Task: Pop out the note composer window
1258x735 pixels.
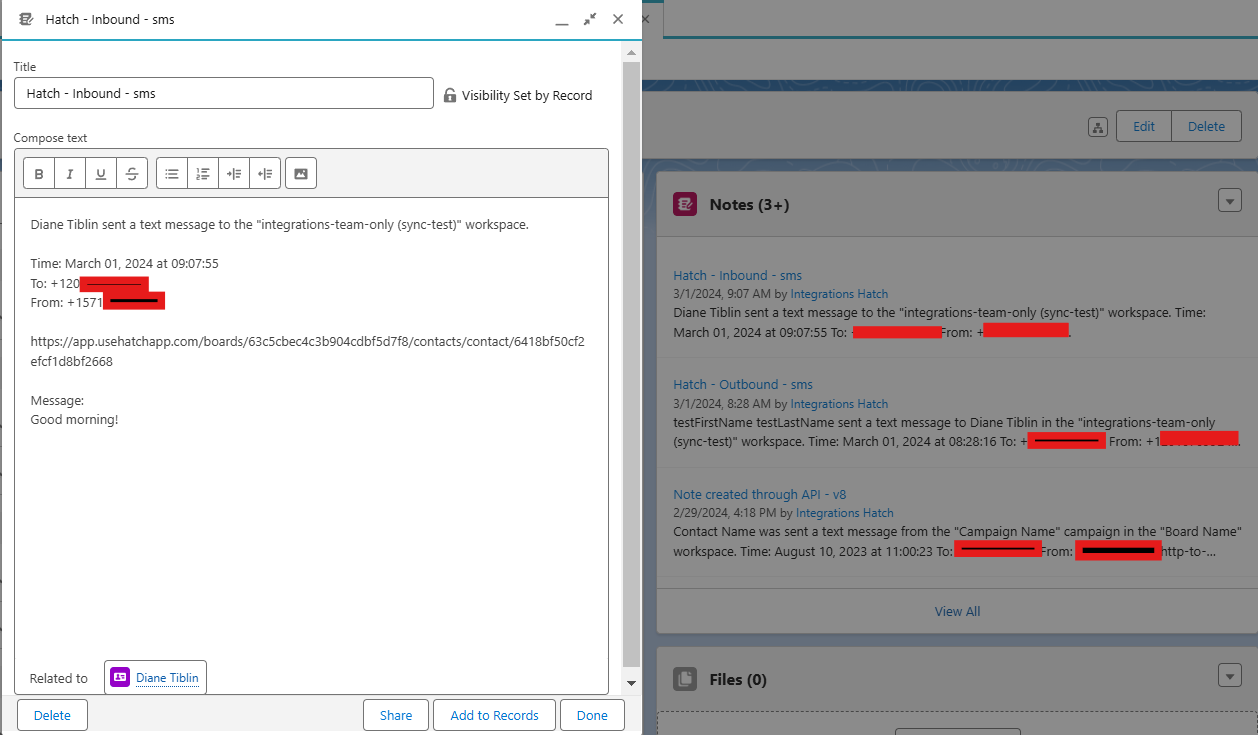Action: (x=590, y=19)
